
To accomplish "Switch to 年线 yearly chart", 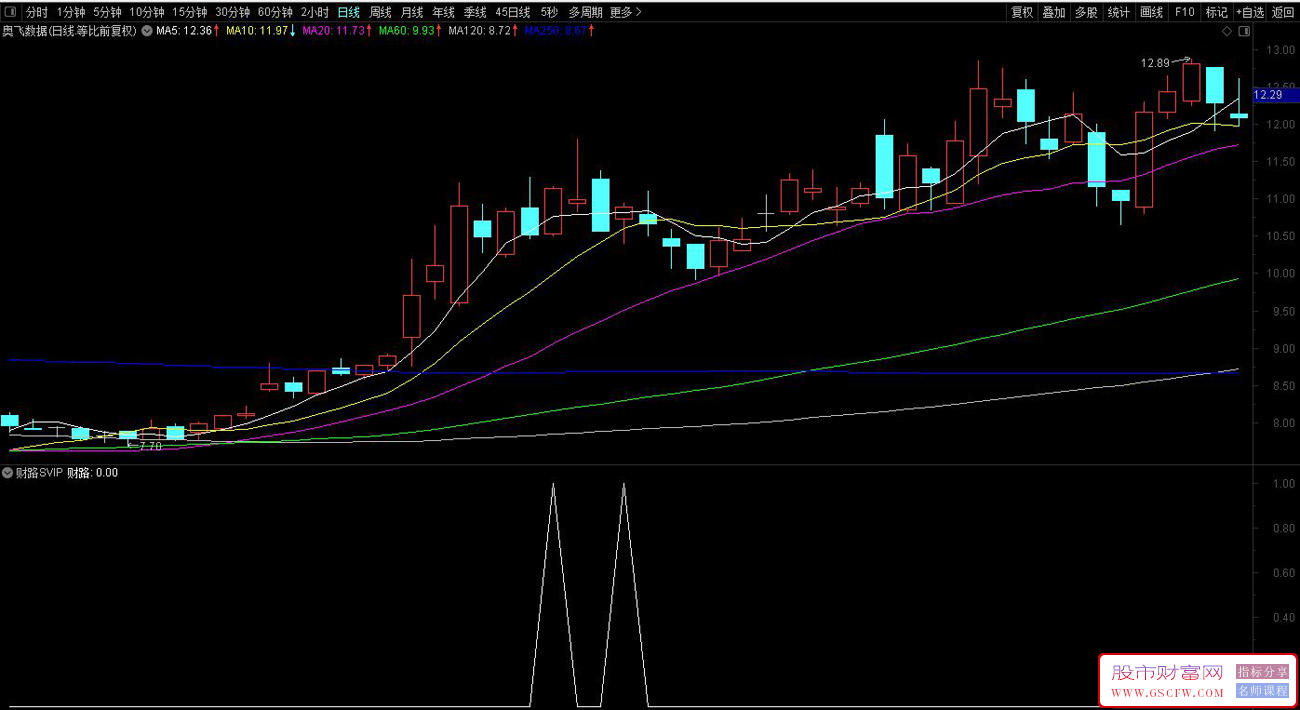I will click(444, 13).
